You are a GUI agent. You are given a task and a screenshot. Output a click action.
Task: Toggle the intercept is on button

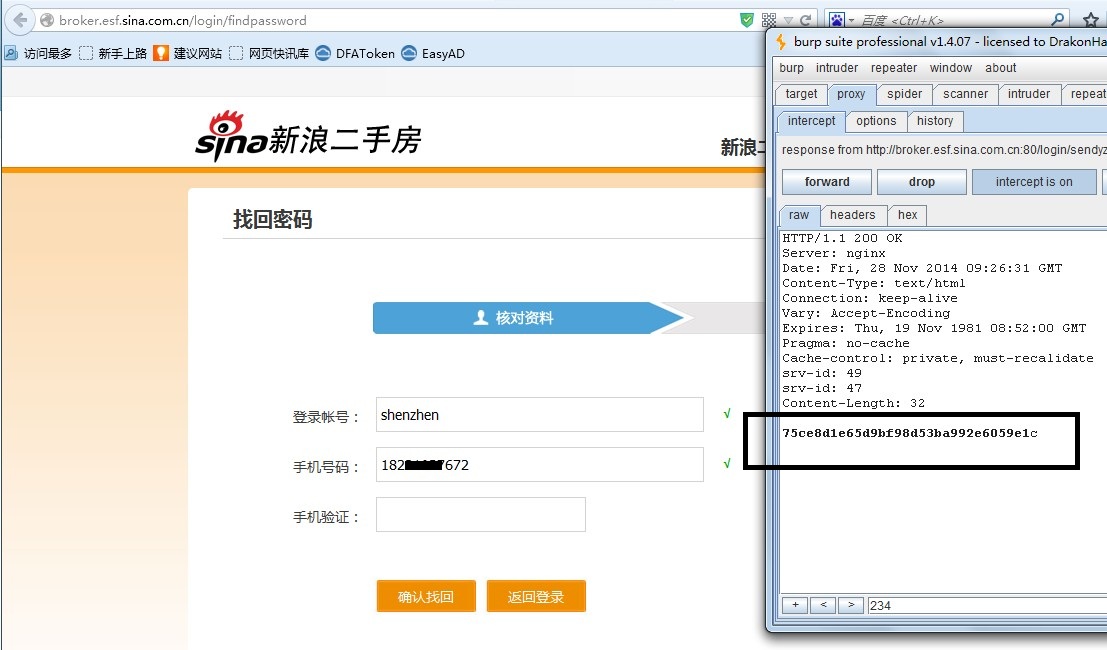pyautogui.click(x=1034, y=181)
